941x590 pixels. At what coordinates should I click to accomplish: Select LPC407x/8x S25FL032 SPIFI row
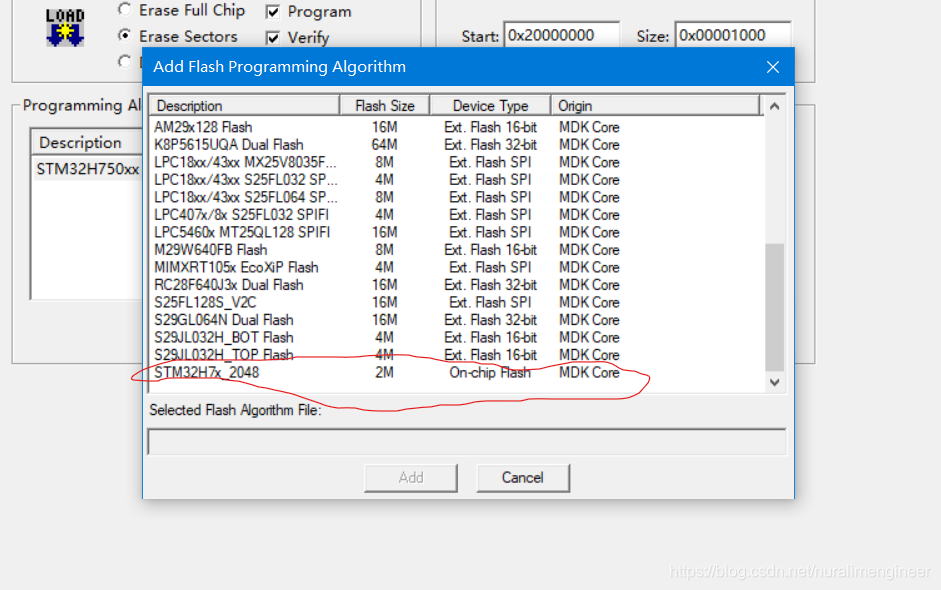tap(457, 215)
